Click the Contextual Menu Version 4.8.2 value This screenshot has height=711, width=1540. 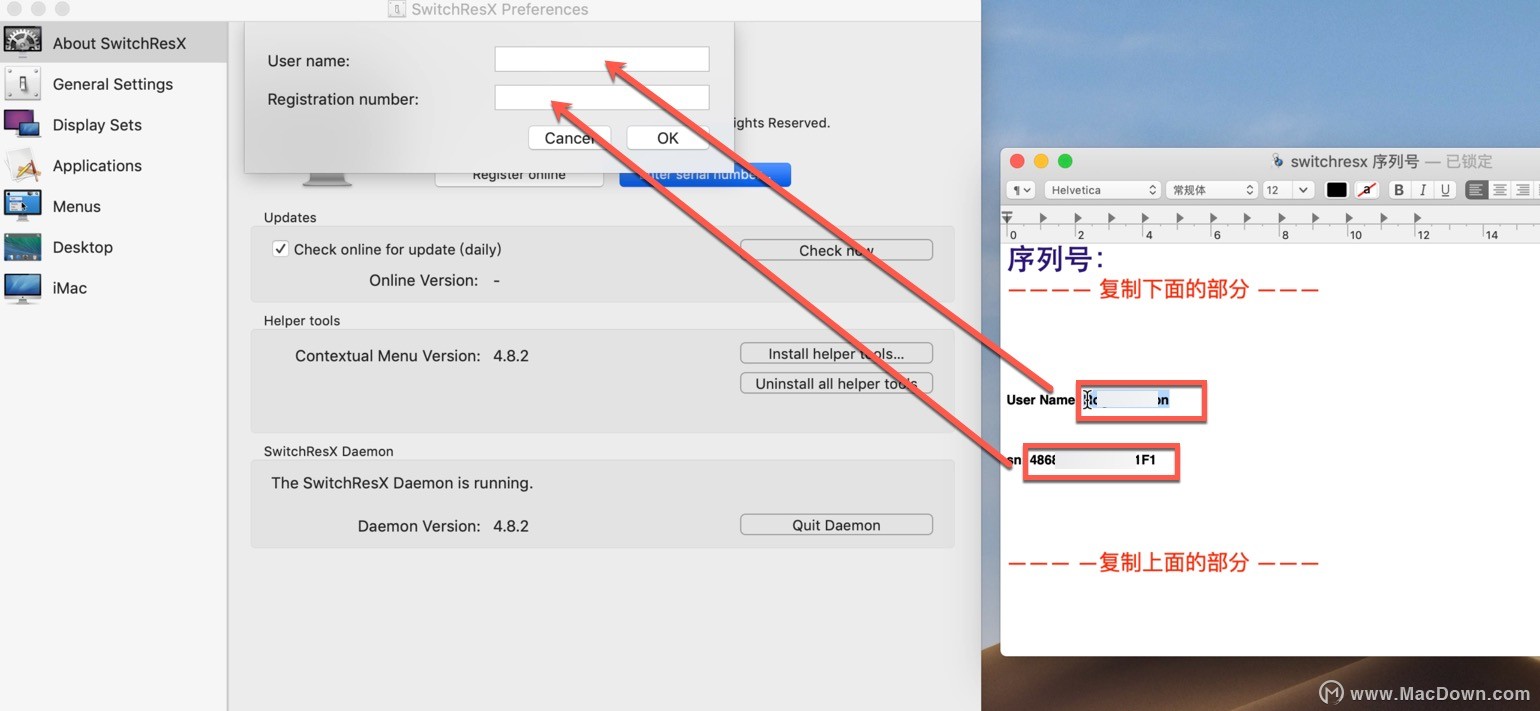[511, 356]
